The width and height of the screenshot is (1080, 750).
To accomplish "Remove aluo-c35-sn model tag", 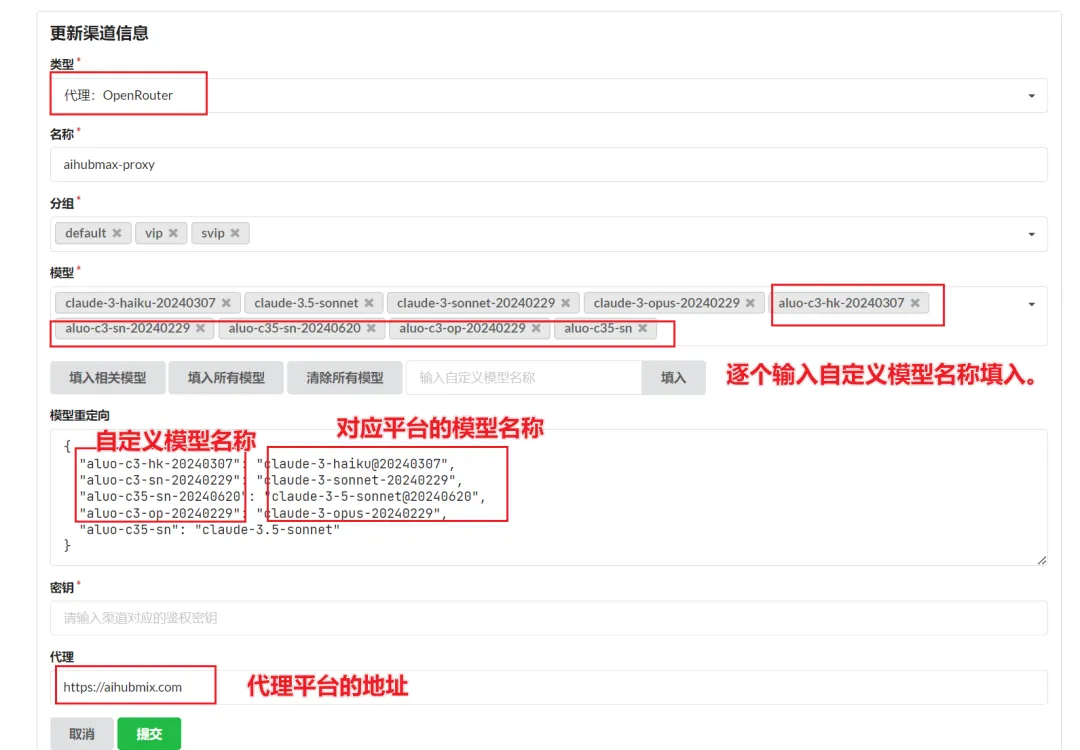I will pos(642,328).
